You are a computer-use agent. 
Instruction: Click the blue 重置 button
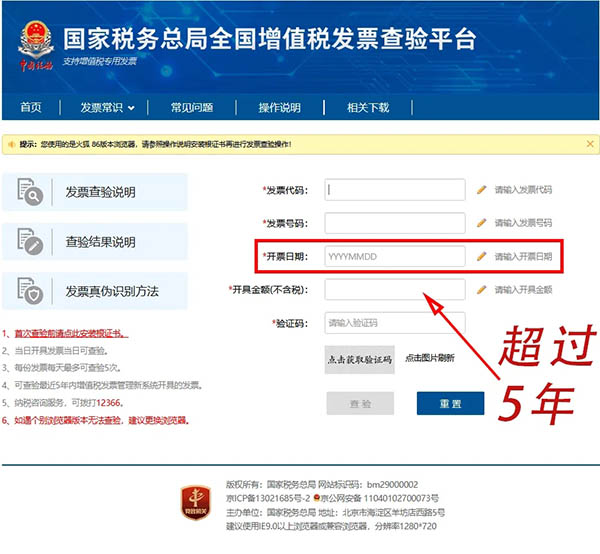pos(450,403)
